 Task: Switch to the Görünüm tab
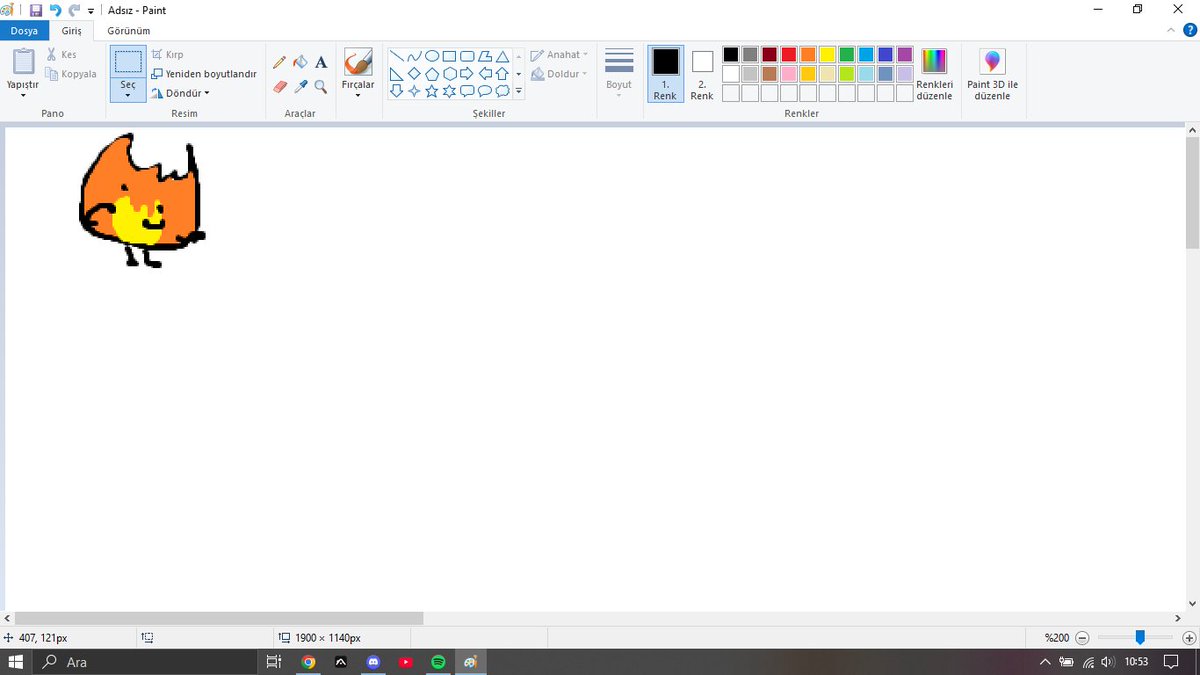129,31
